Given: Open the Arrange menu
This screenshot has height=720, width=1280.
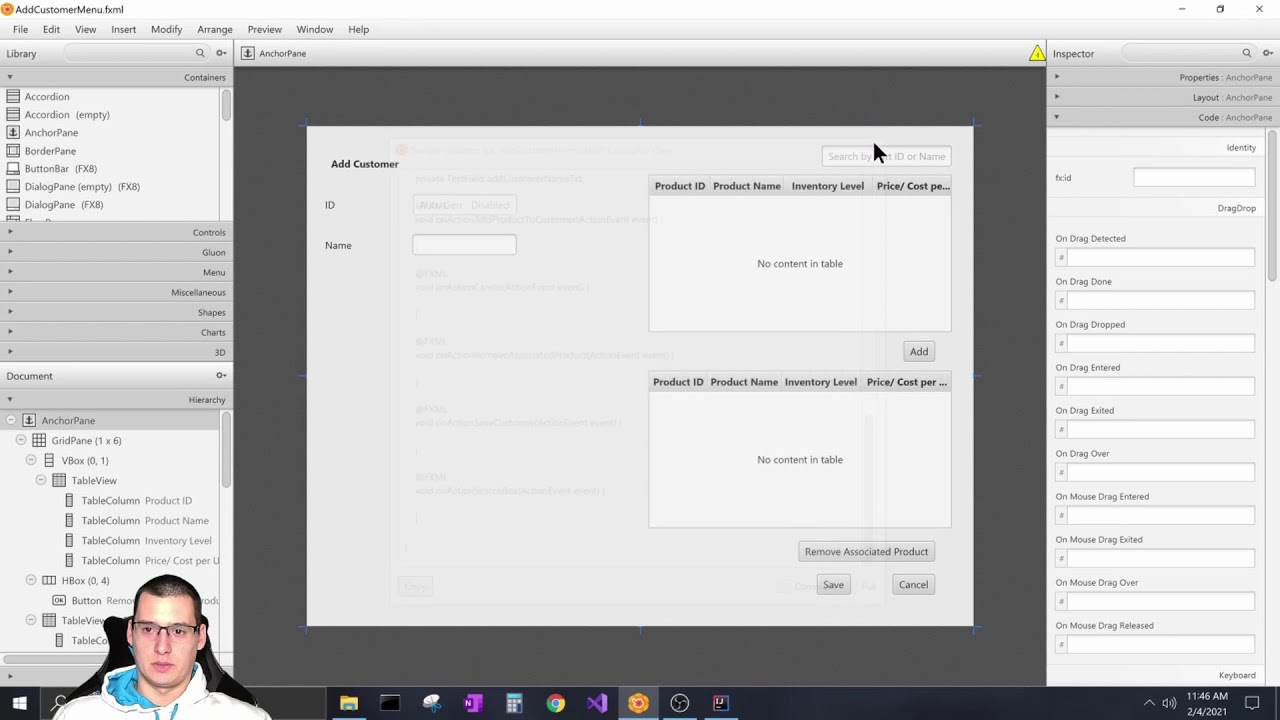Looking at the screenshot, I should point(214,29).
